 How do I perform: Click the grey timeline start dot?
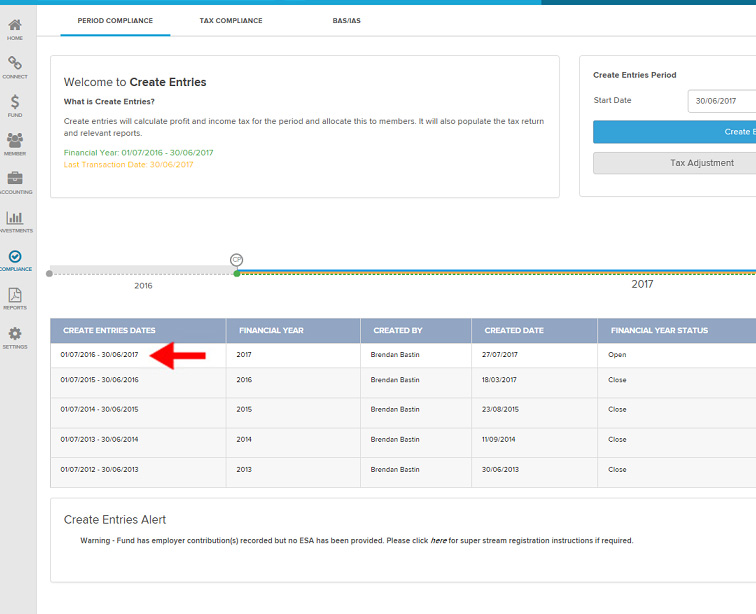[49, 273]
